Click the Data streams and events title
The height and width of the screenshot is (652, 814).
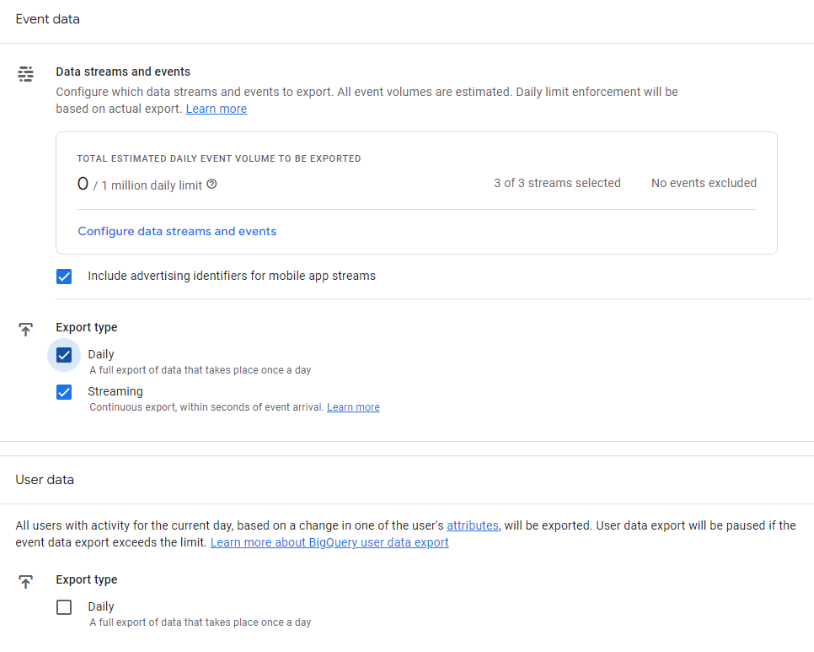click(x=123, y=72)
